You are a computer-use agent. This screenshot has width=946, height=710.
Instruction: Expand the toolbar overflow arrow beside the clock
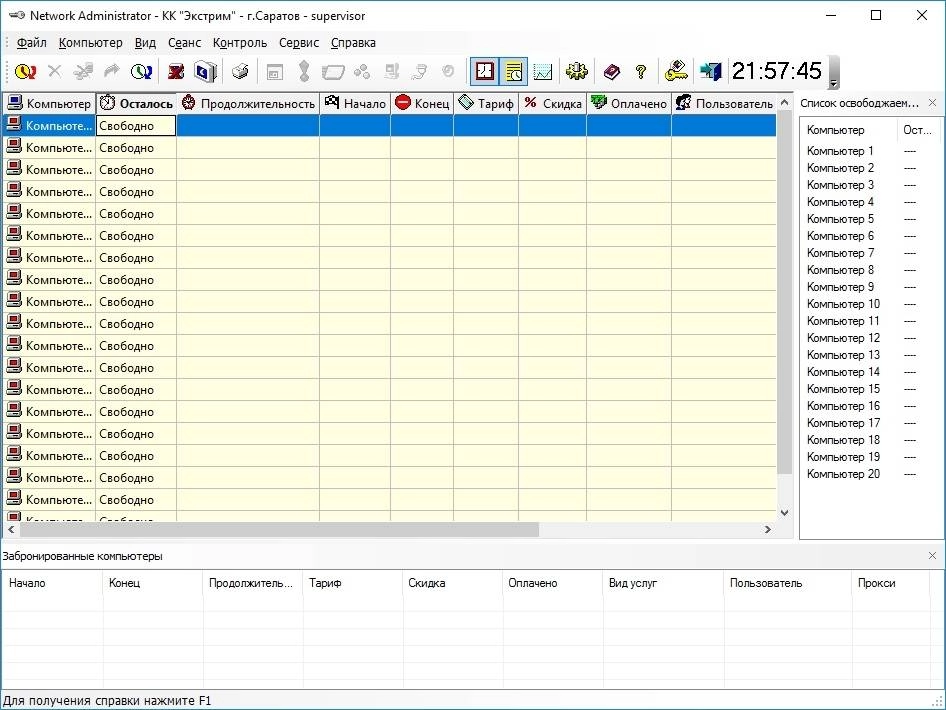[834, 72]
